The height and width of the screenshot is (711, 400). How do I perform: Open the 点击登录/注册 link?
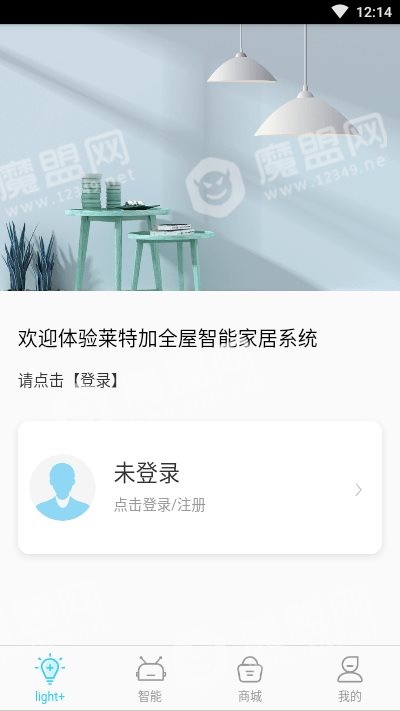click(x=160, y=505)
